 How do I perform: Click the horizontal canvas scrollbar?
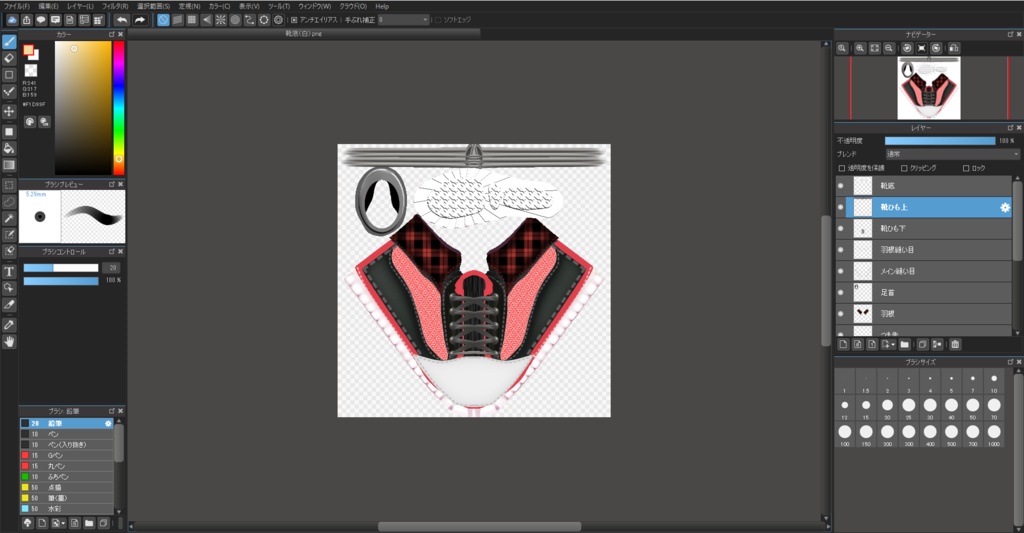pos(479,526)
